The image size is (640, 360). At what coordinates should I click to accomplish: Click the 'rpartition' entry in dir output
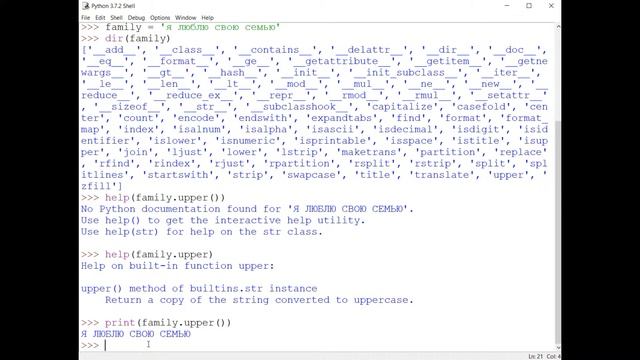(302, 163)
